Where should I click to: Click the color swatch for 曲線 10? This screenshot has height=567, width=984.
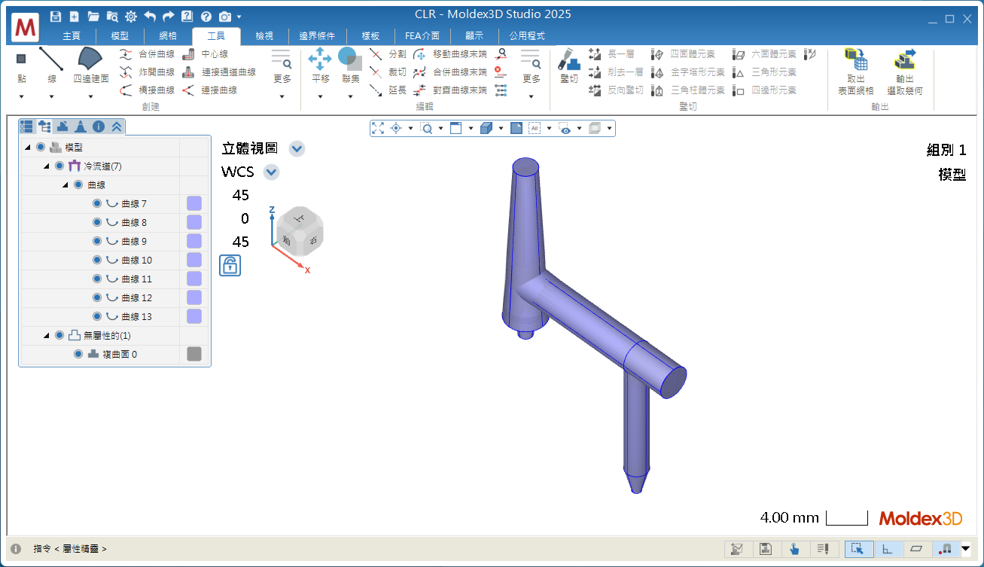194,260
